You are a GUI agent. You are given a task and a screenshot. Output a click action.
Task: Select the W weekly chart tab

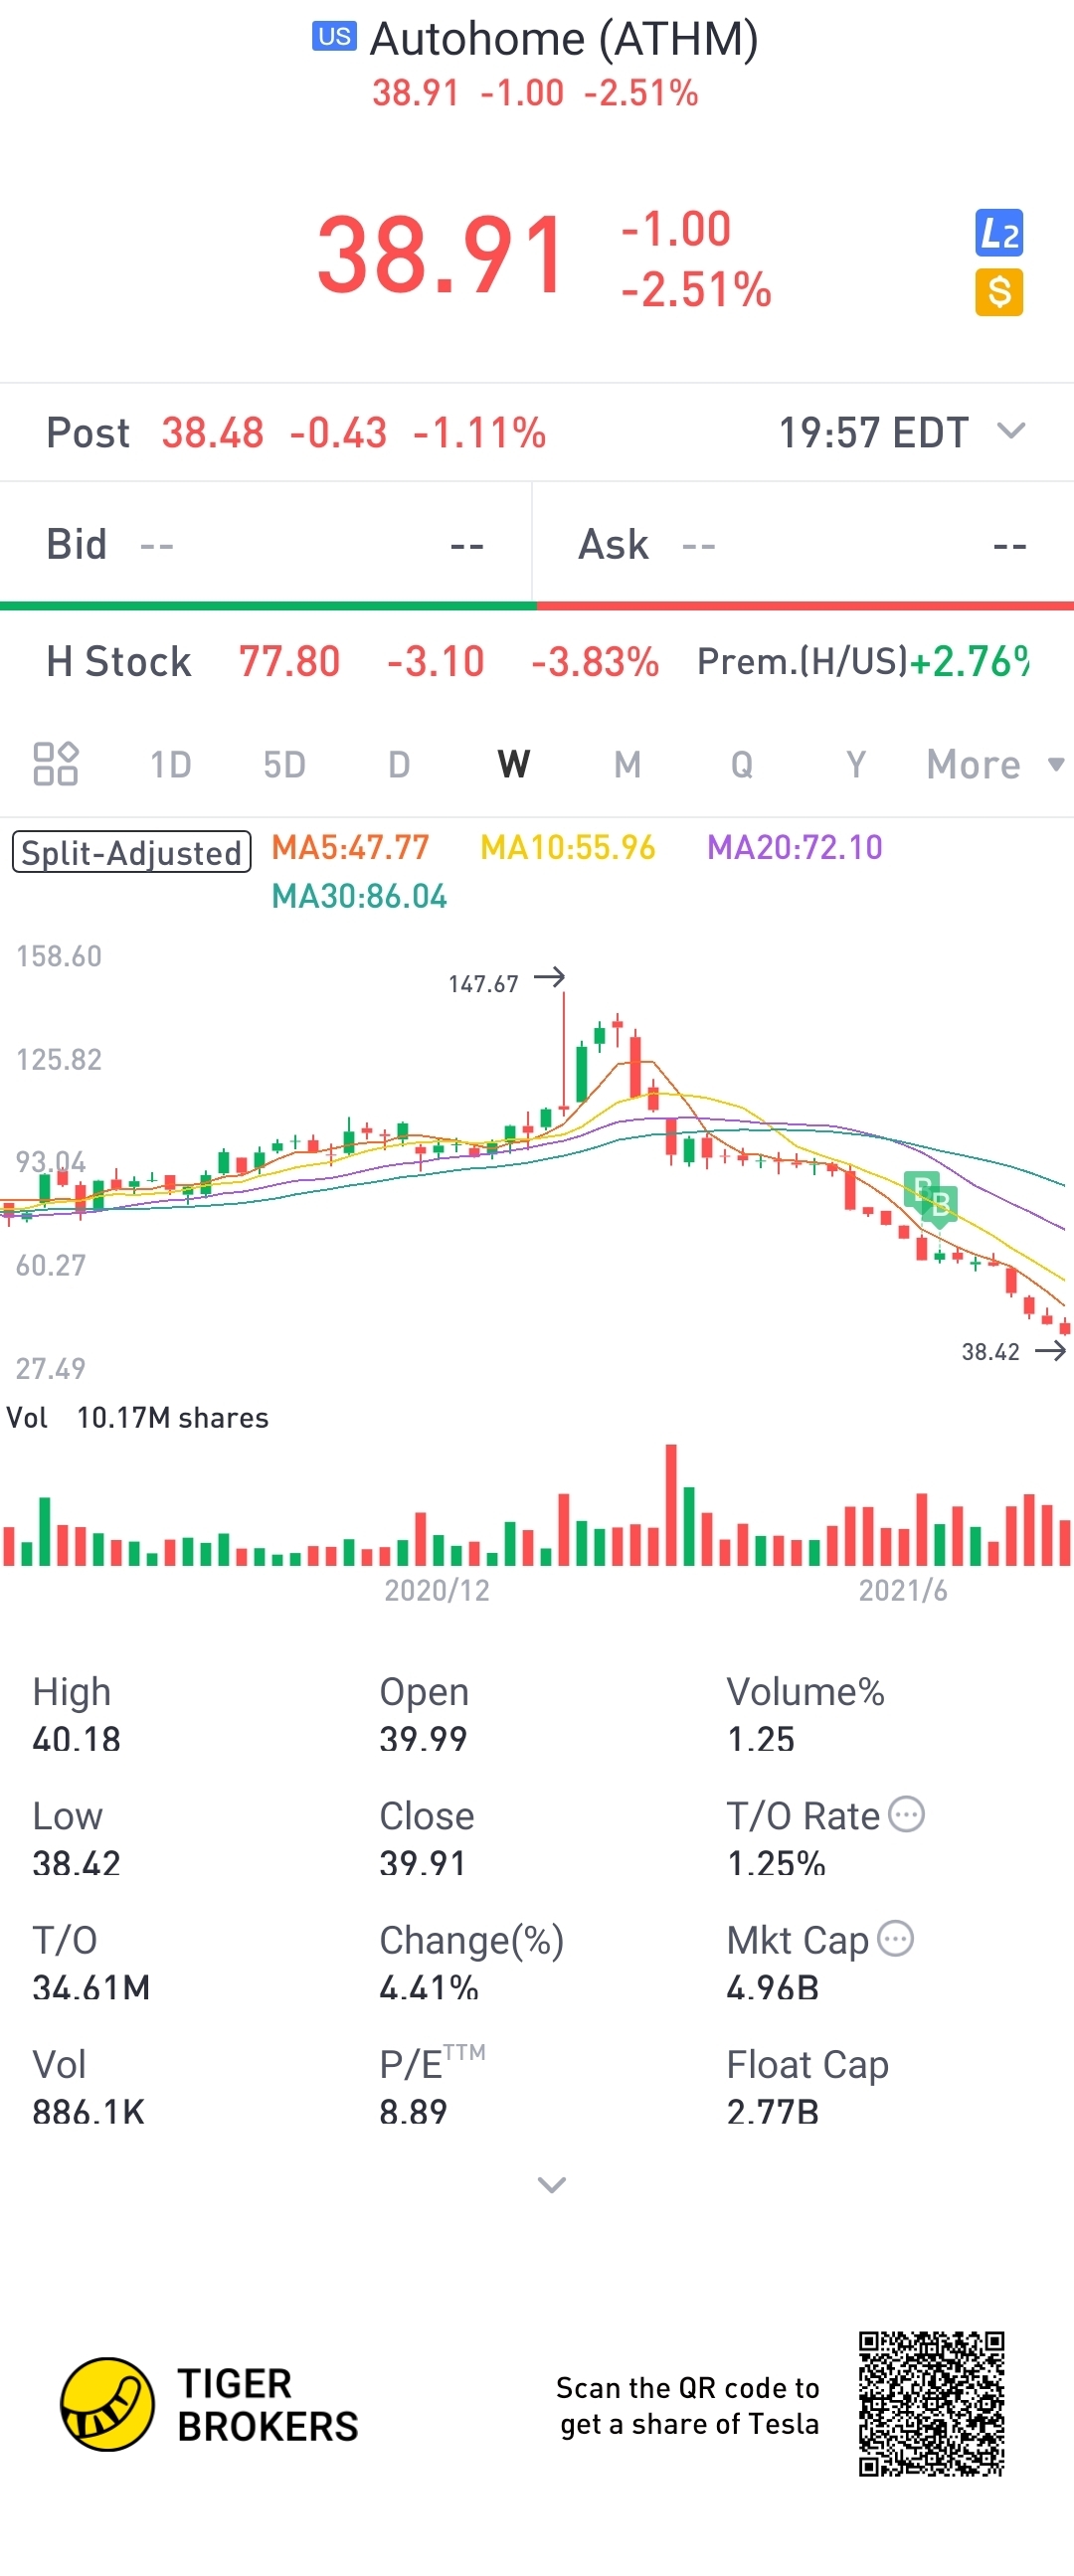point(514,764)
